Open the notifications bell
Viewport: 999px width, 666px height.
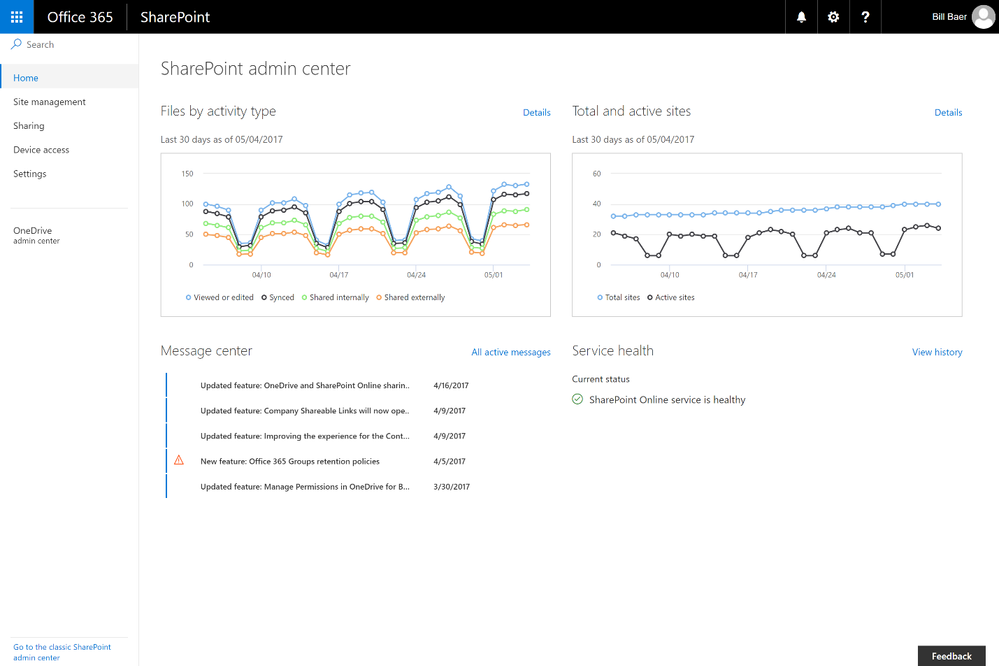pos(801,17)
